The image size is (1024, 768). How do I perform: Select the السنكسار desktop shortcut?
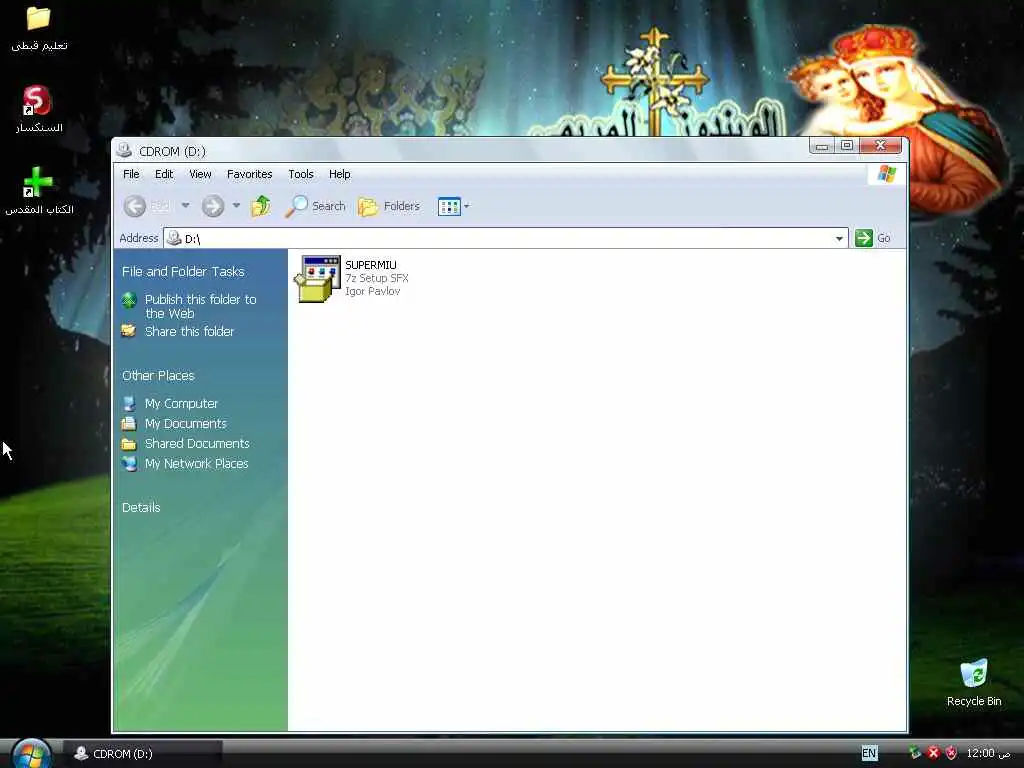click(39, 110)
